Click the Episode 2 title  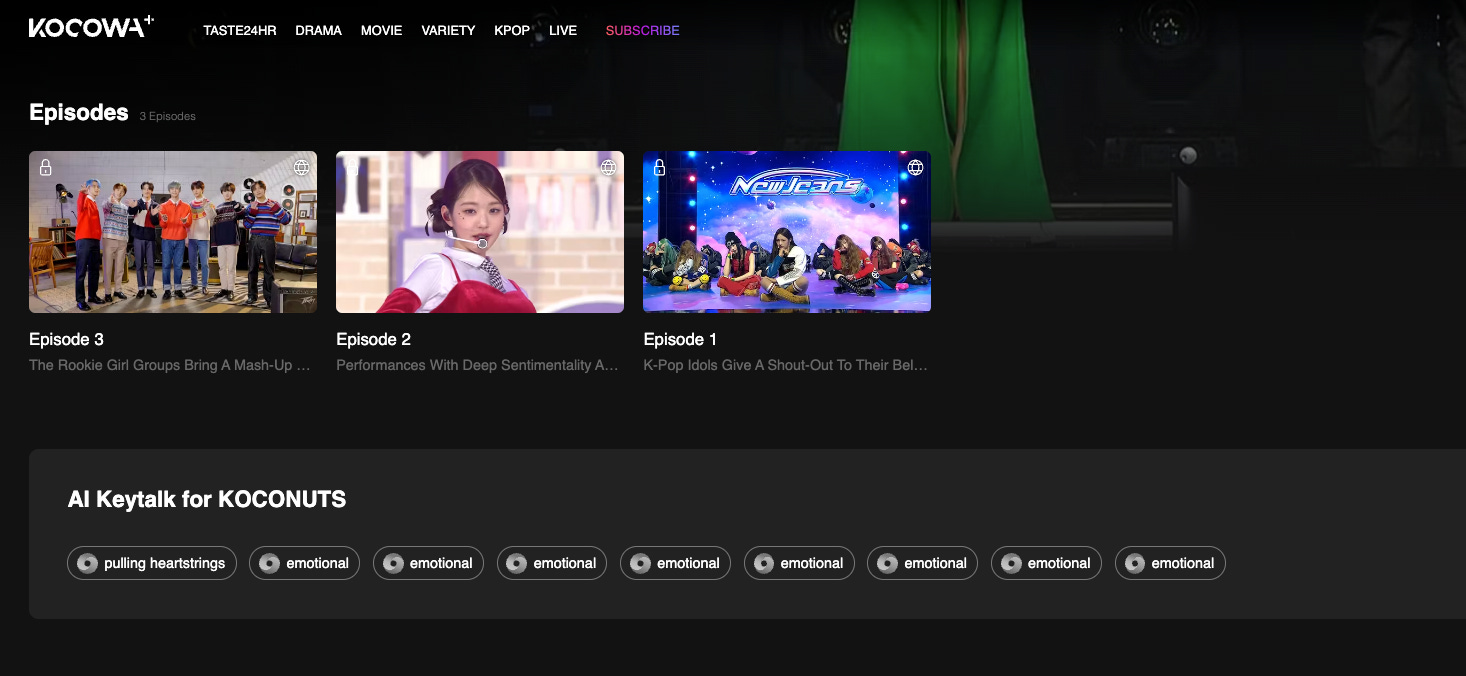(x=373, y=339)
